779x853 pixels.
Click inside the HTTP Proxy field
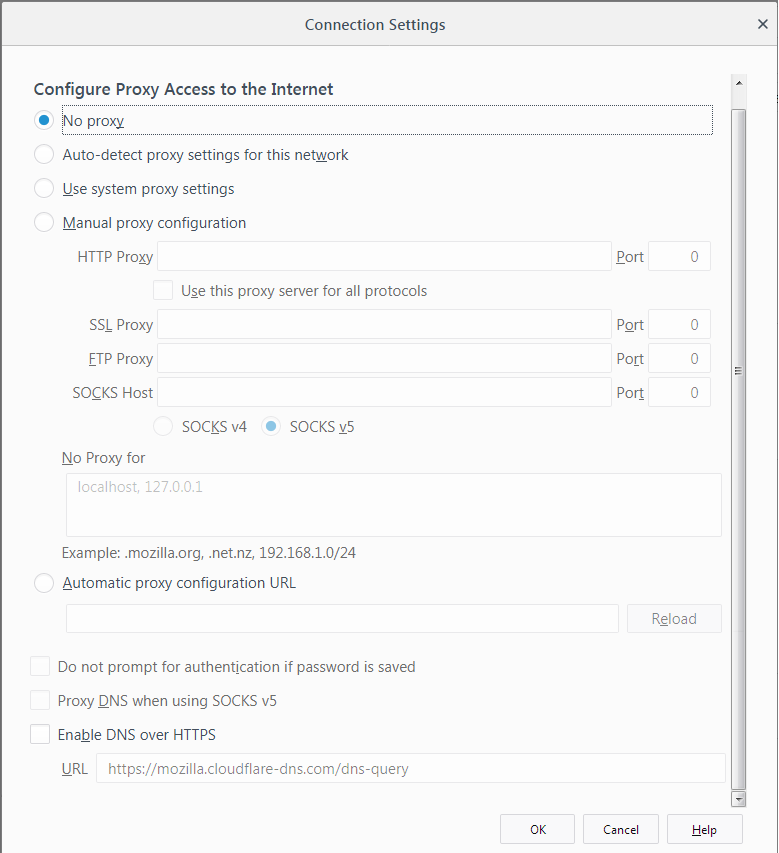coord(384,256)
